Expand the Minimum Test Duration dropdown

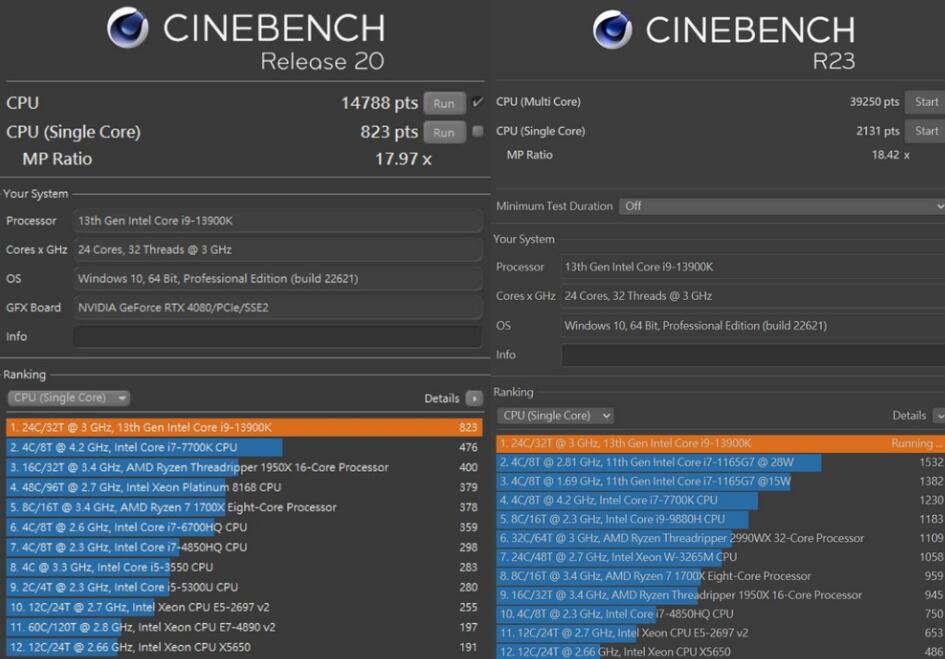pyautogui.click(x=781, y=206)
